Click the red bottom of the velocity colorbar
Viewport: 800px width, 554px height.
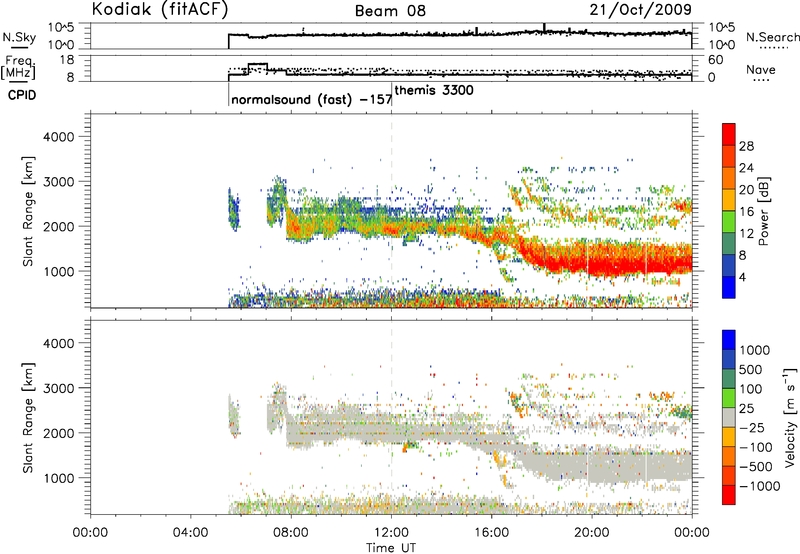(x=729, y=495)
